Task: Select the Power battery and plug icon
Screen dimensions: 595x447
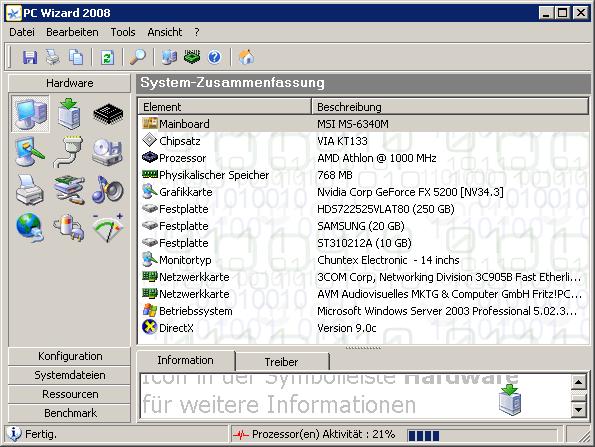Action: (x=69, y=228)
